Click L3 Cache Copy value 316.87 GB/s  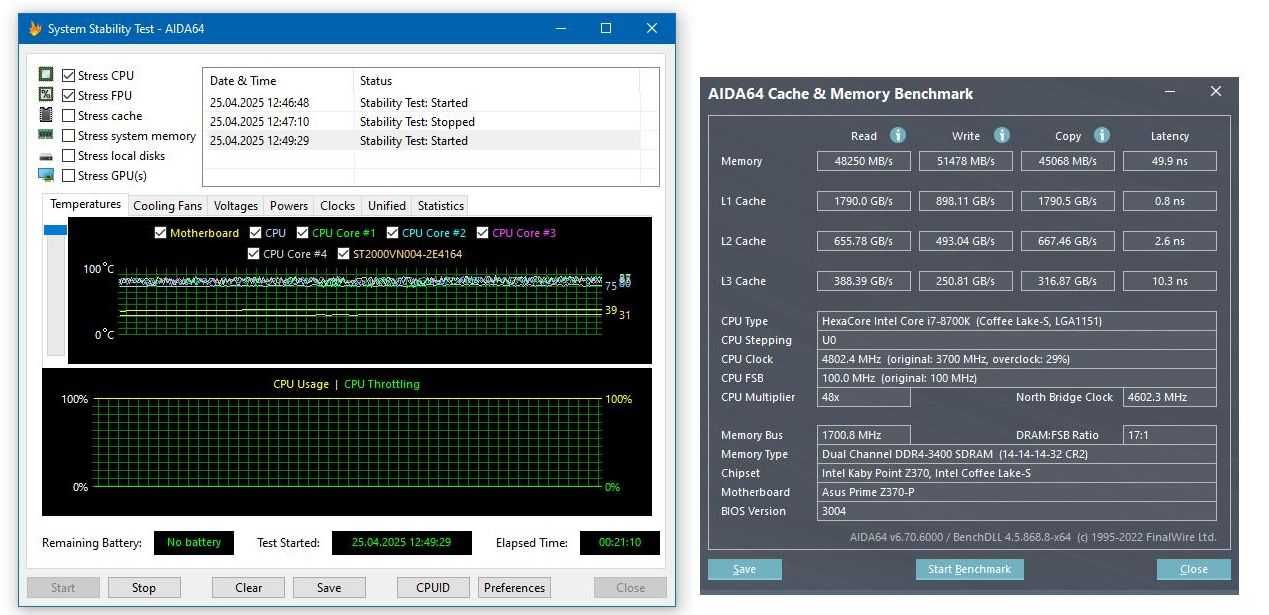tap(1067, 281)
